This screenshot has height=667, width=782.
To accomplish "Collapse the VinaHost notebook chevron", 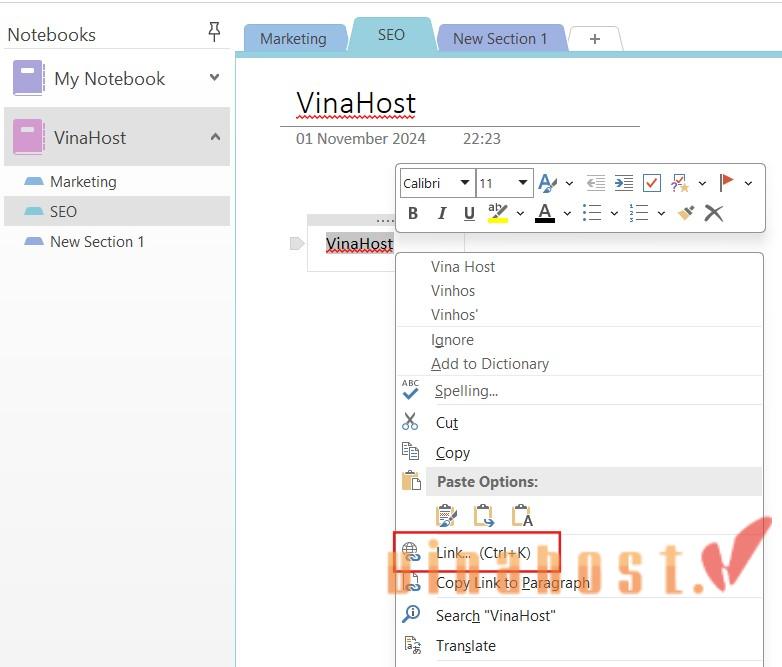I will 215,137.
